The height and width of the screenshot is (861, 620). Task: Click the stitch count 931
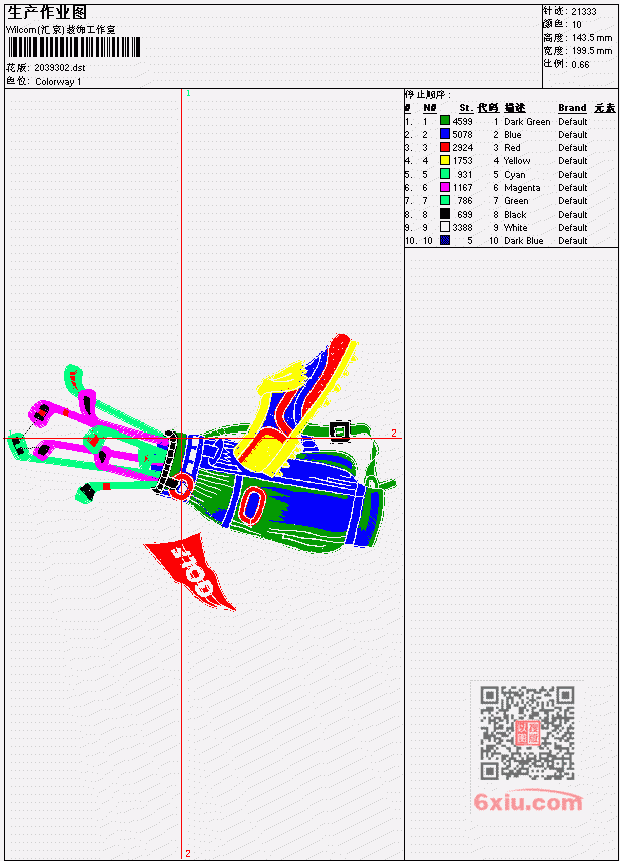click(465, 175)
